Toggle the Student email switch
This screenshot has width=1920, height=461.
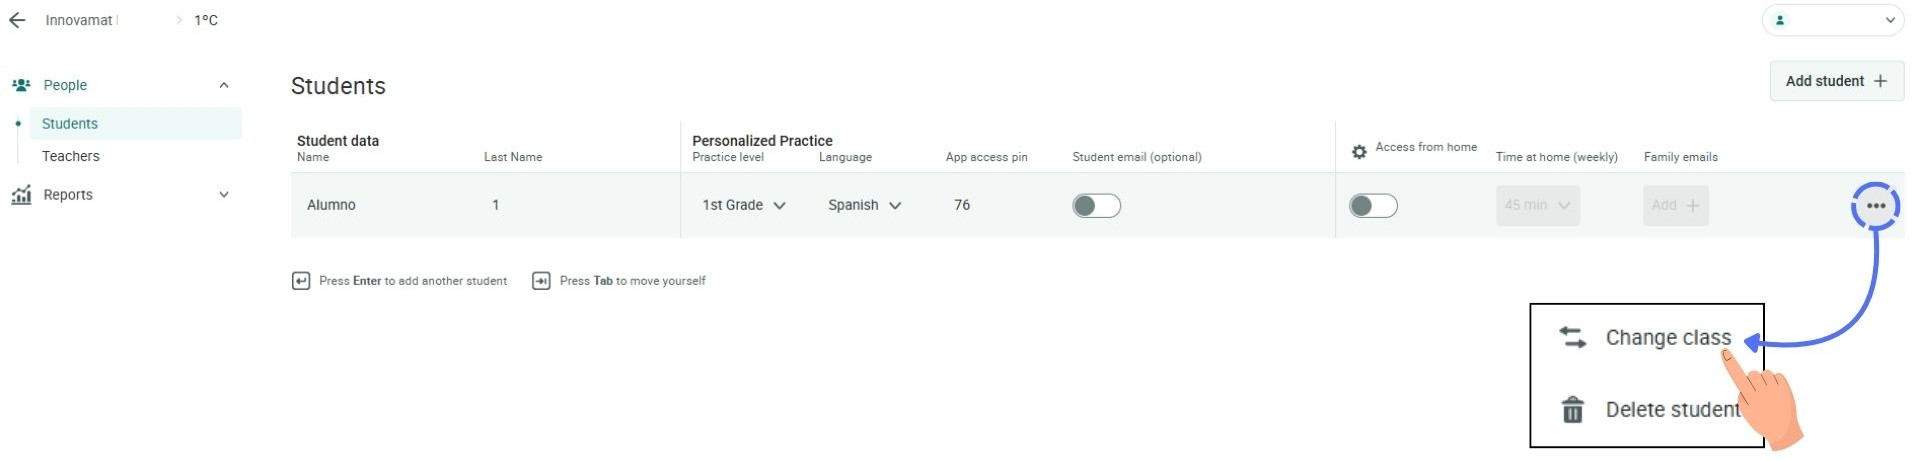(1096, 206)
